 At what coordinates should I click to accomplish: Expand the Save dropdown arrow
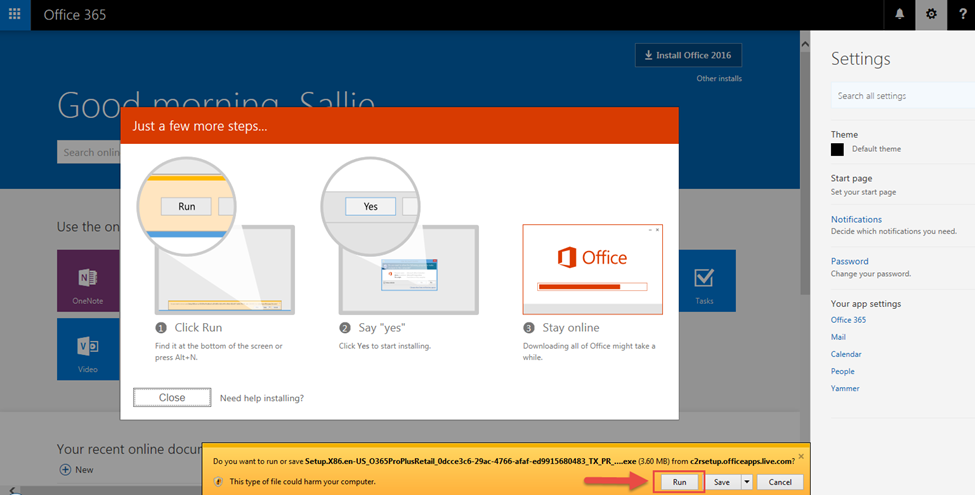747,482
